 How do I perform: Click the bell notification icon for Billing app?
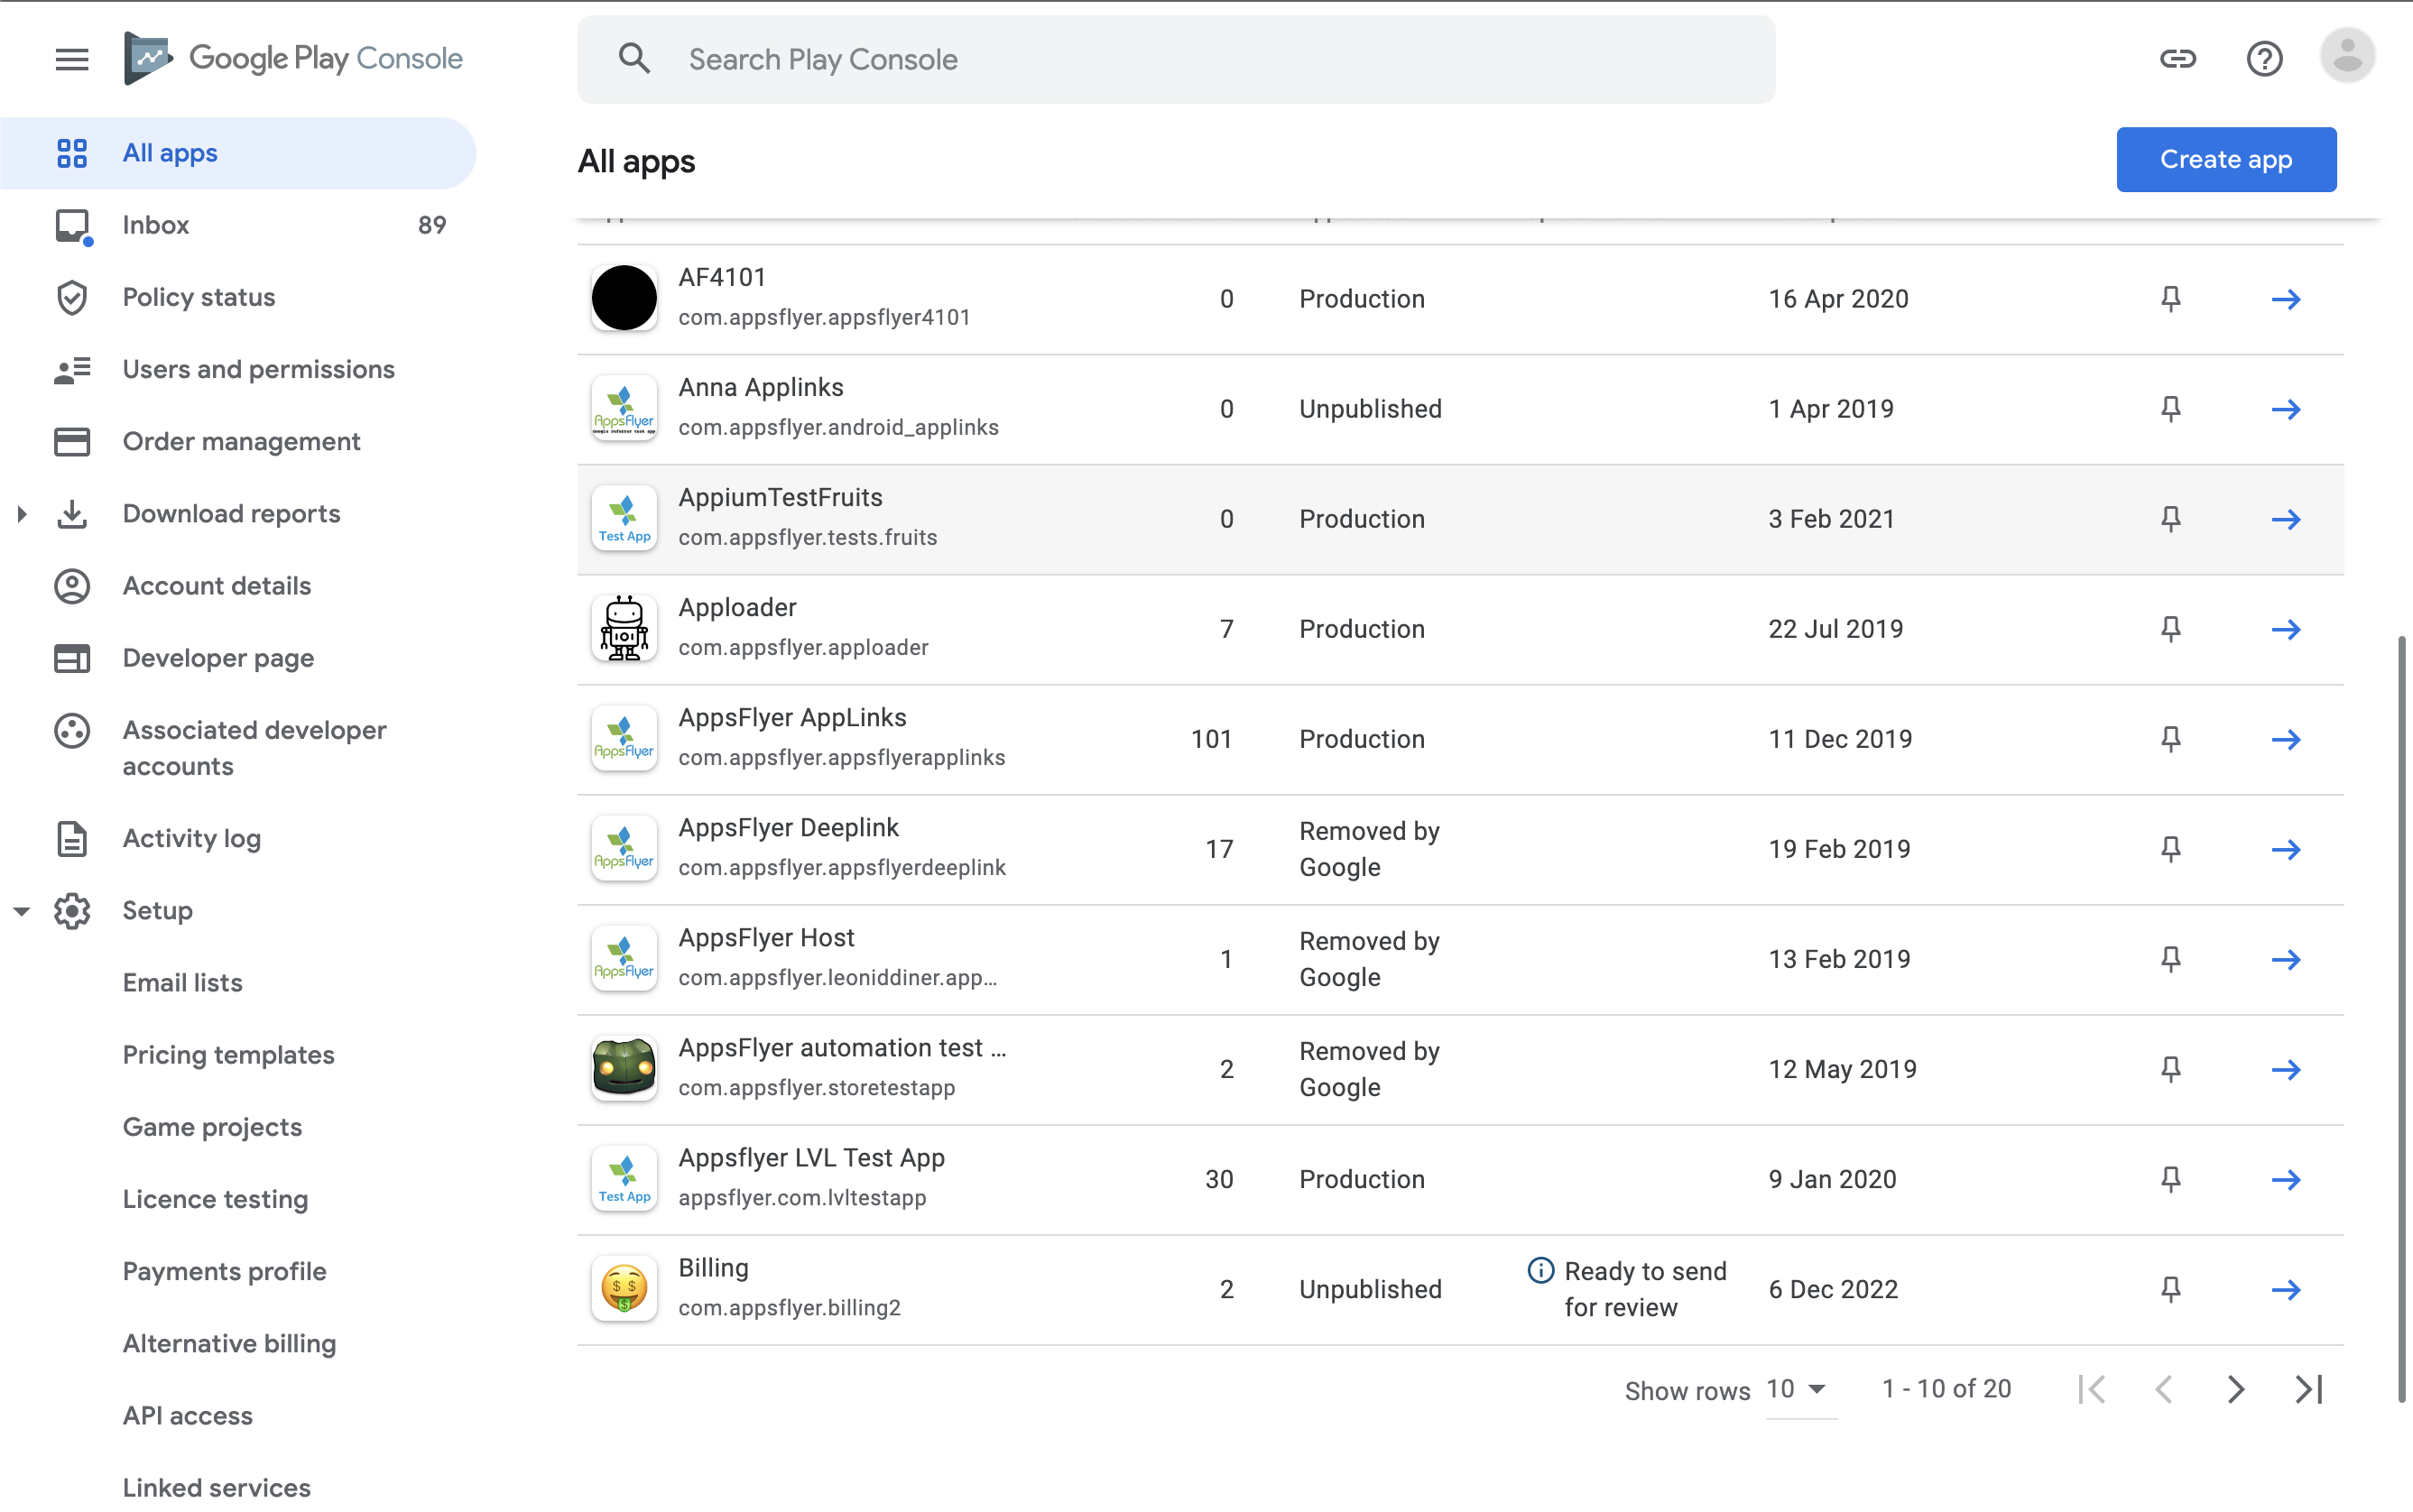[2169, 1289]
